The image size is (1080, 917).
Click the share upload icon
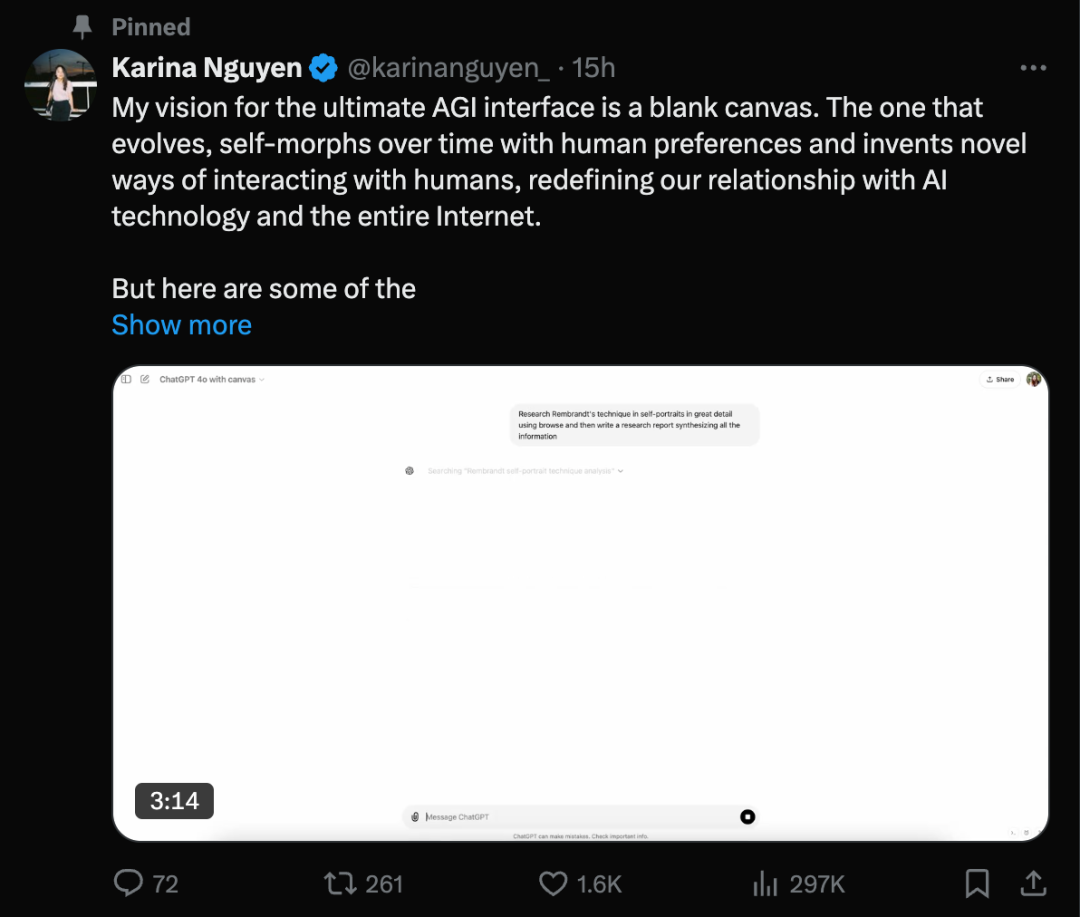tap(1033, 883)
